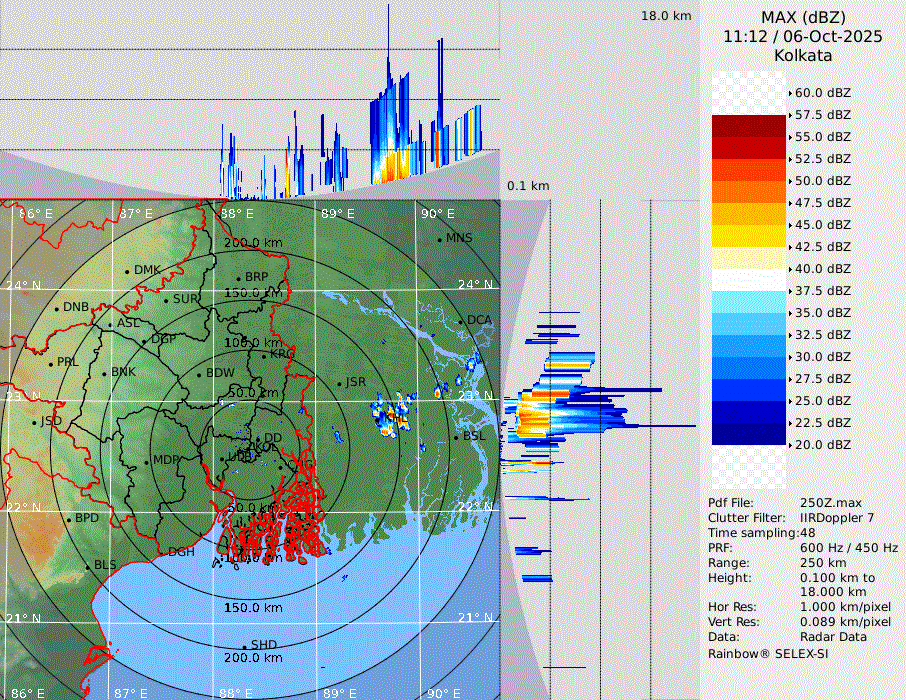Click the Clutter Filter IIRDoppler 7 value

pyautogui.click(x=837, y=518)
